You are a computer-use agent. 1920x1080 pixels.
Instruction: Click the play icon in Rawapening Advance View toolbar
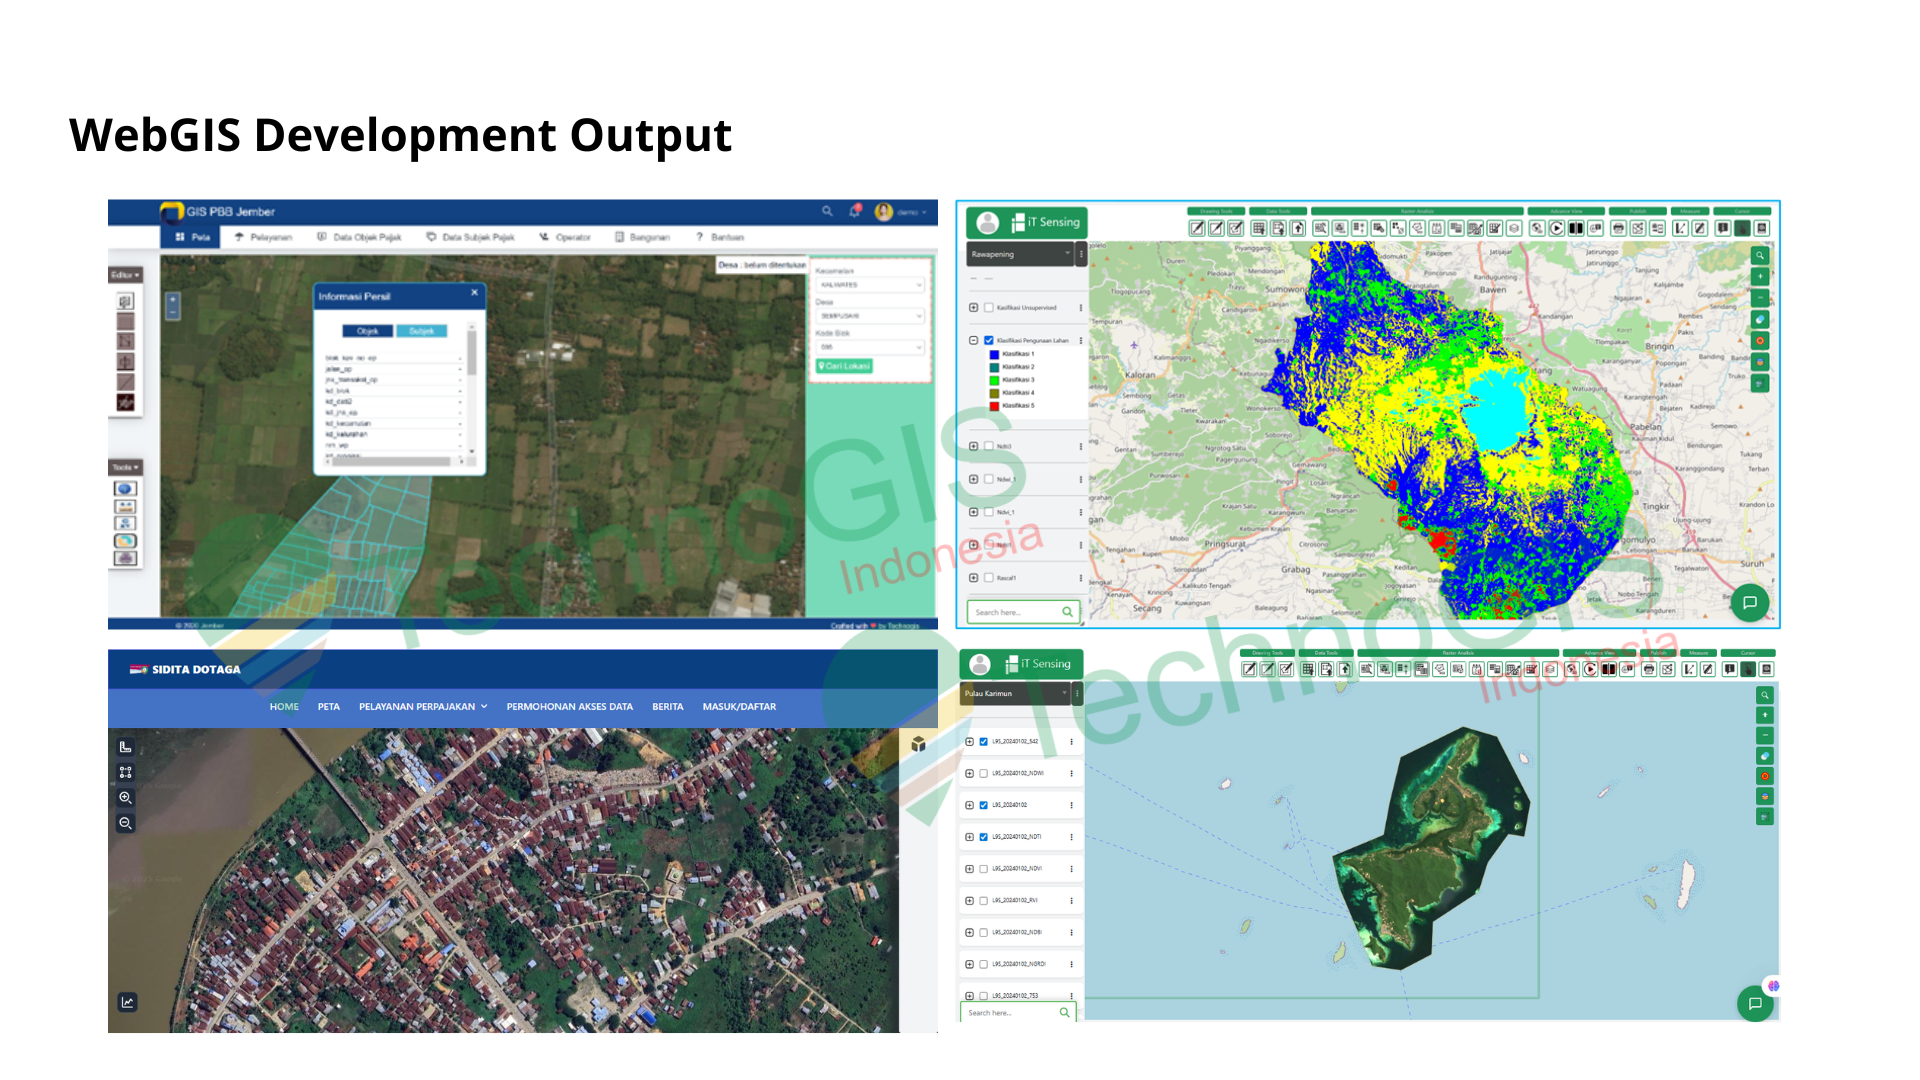coord(1556,228)
